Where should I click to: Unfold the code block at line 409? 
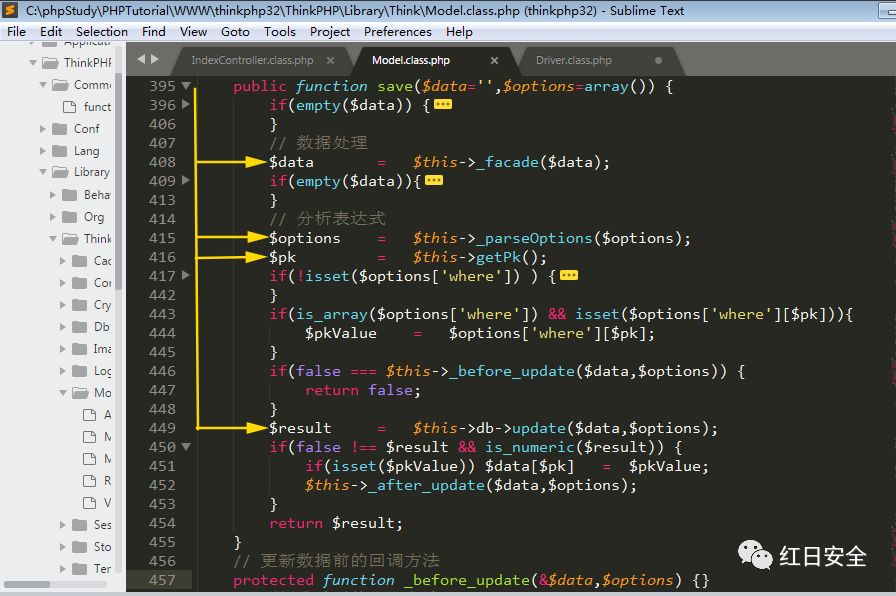pos(185,180)
